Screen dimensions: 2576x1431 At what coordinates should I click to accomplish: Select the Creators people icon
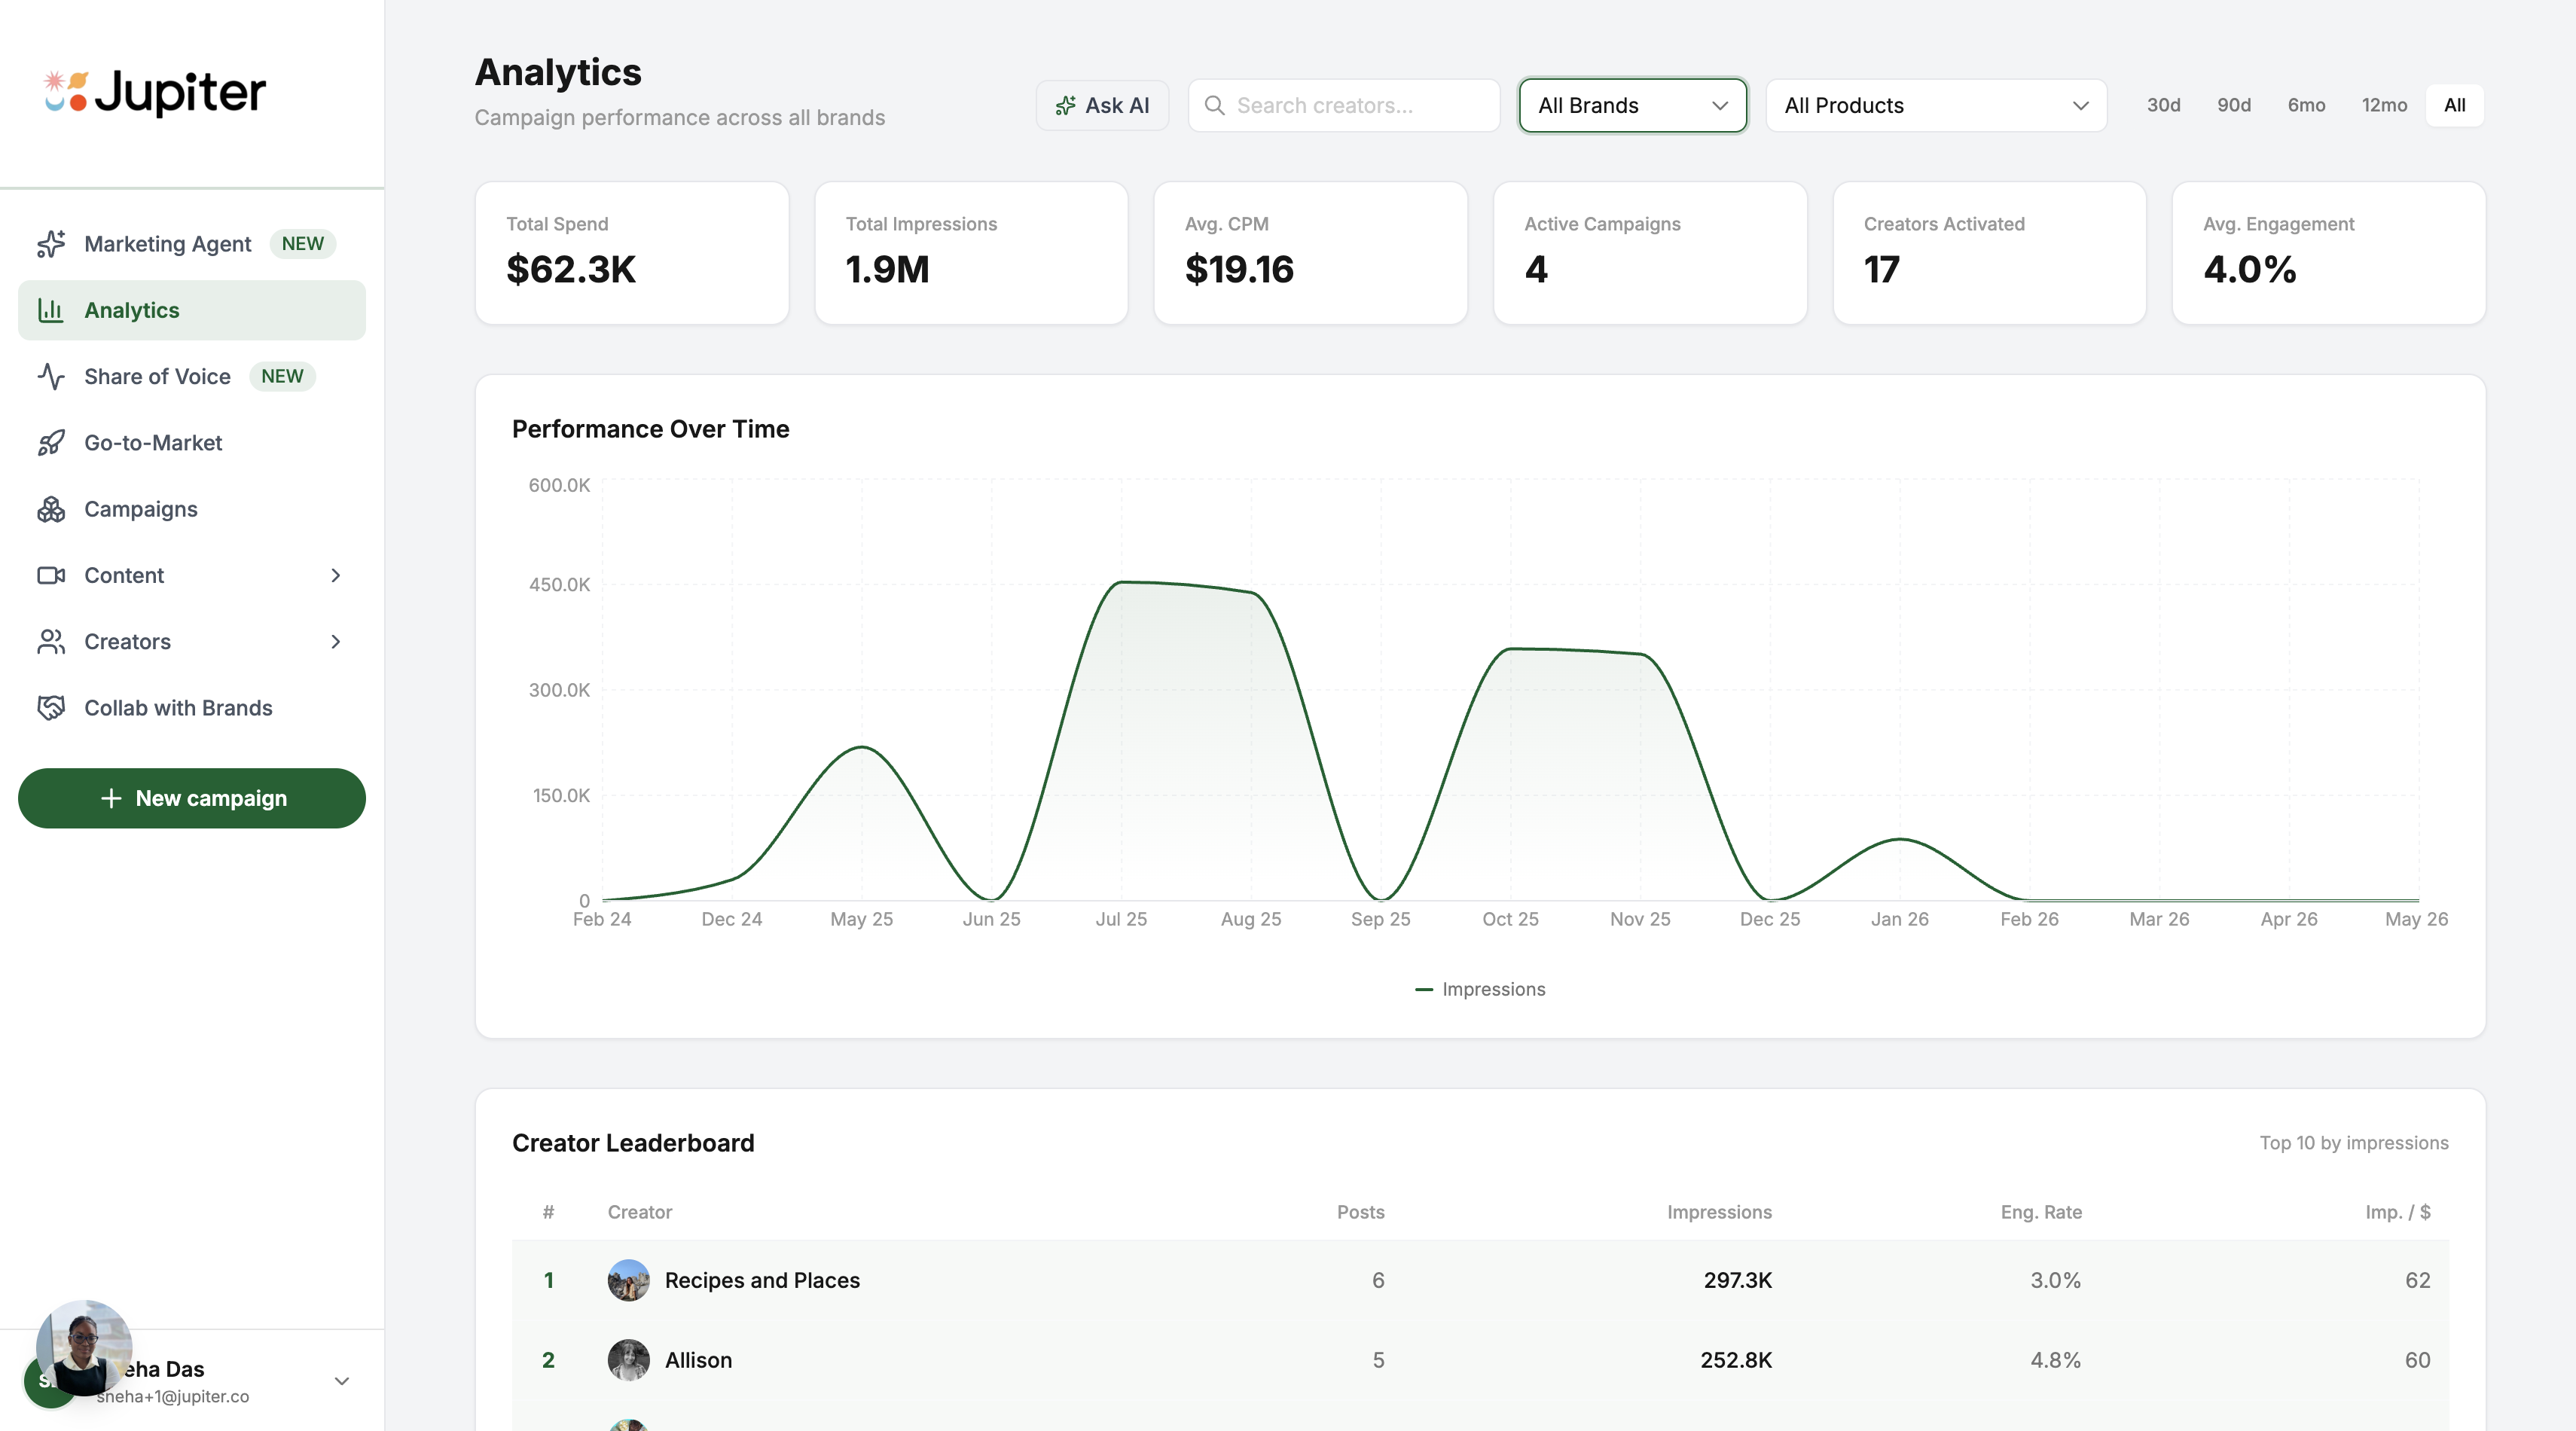coord(51,641)
